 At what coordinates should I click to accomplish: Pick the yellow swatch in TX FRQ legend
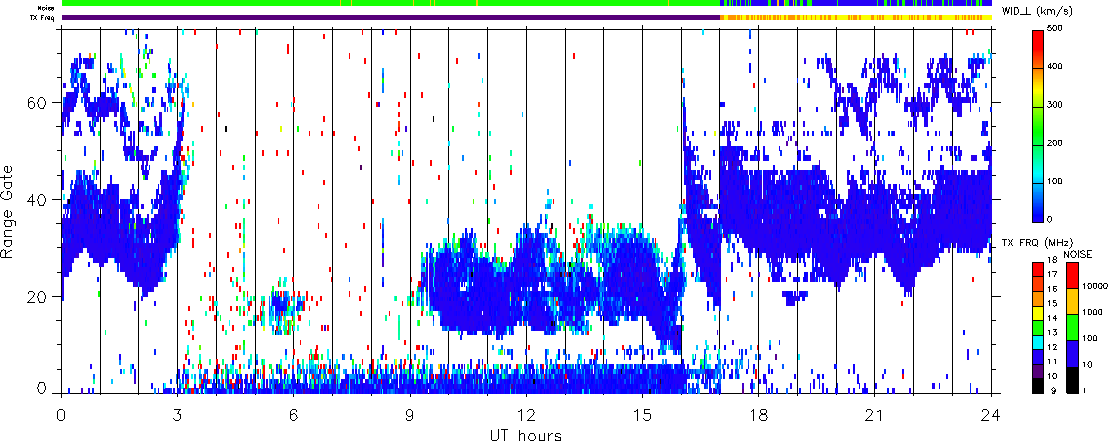tap(1038, 314)
